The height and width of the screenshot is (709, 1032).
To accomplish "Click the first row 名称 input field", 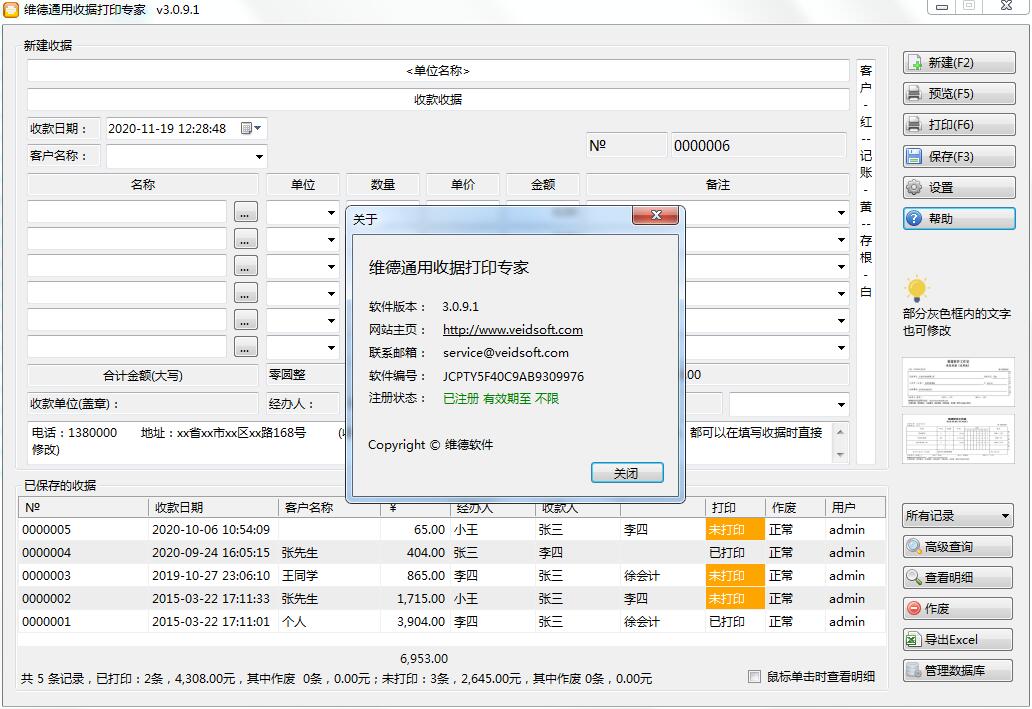I will 127,213.
